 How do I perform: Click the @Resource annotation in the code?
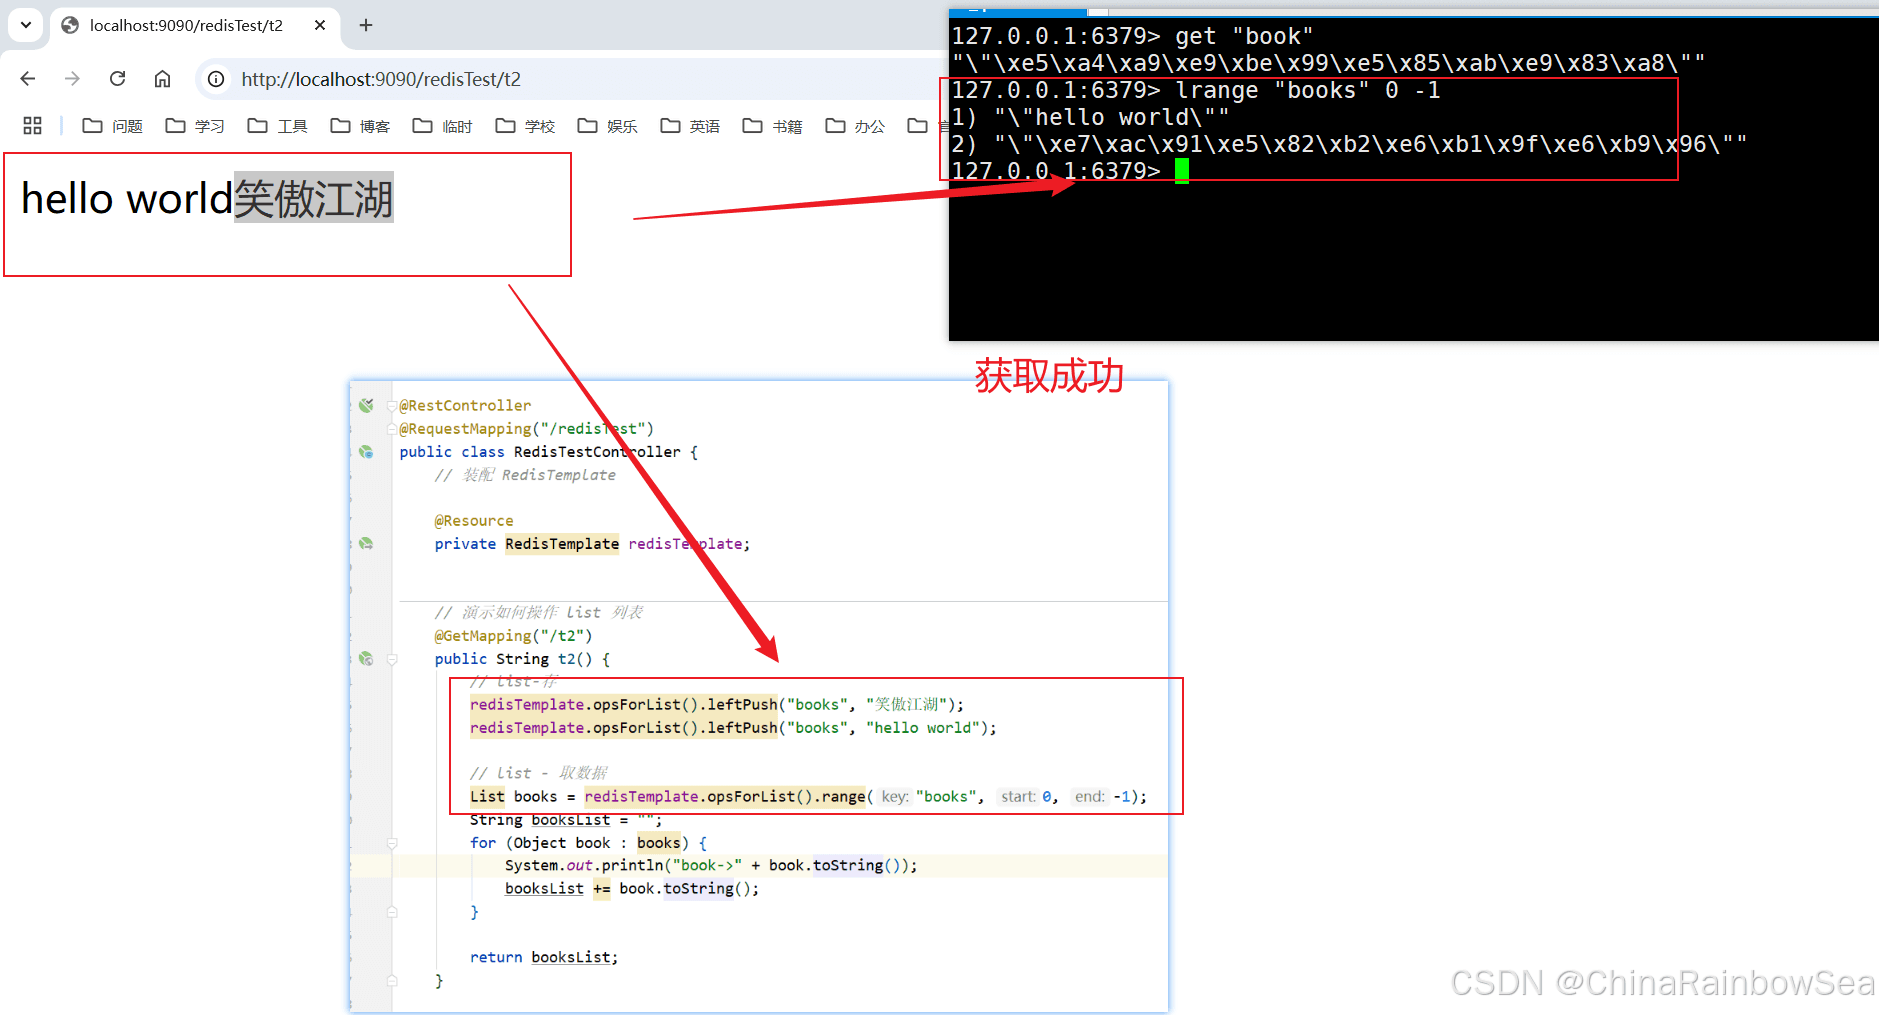[474, 521]
